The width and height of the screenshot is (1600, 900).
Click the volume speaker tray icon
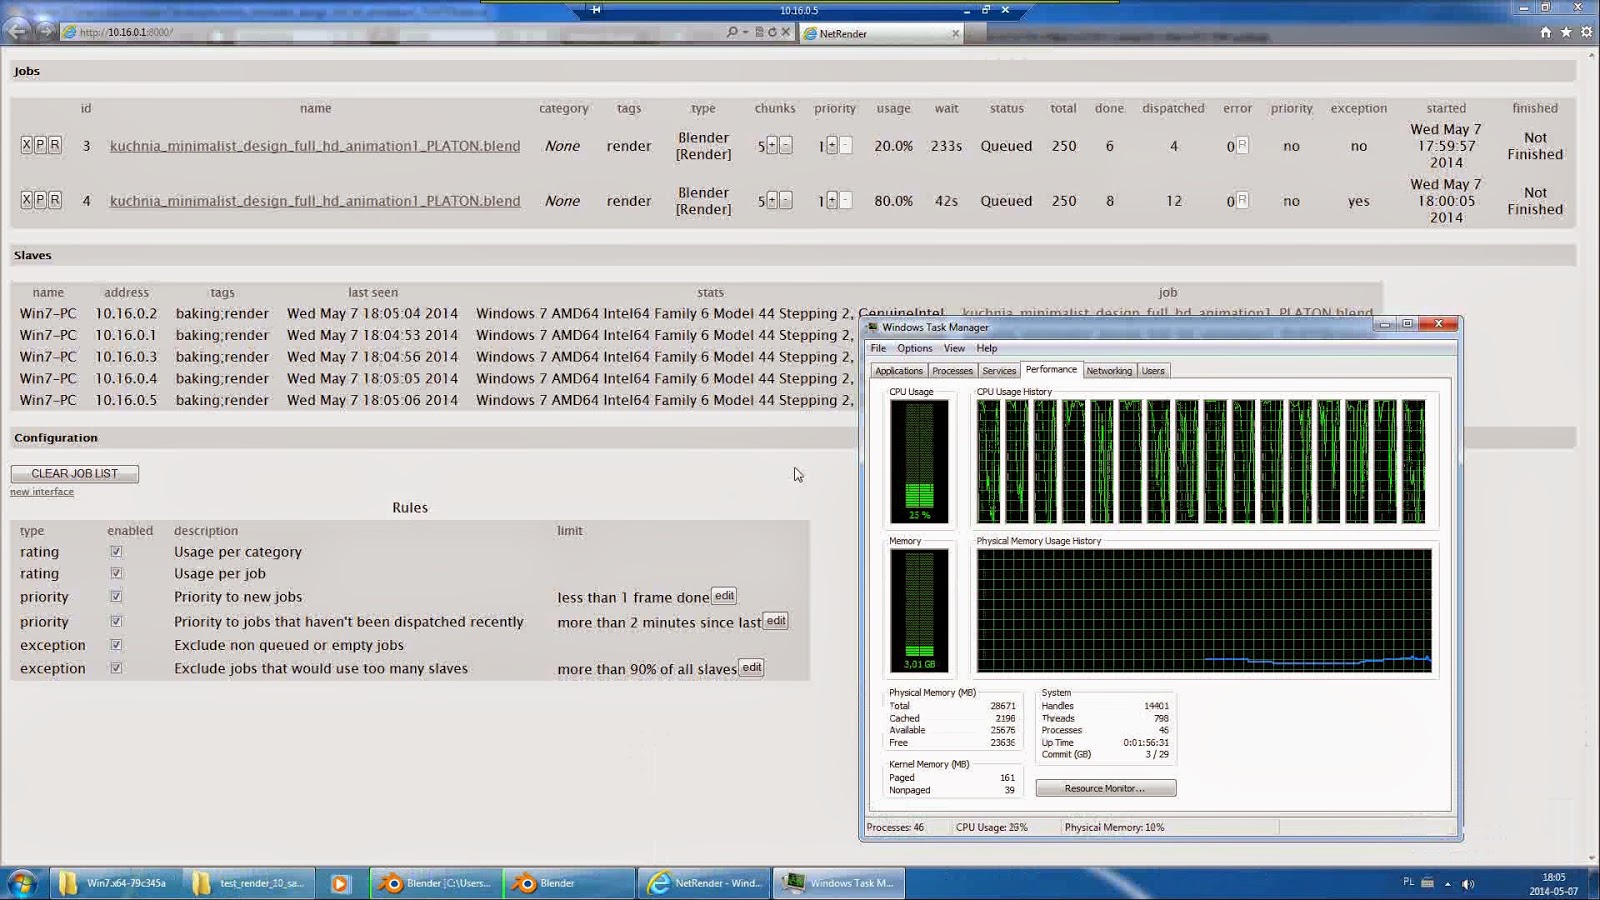coord(1468,884)
